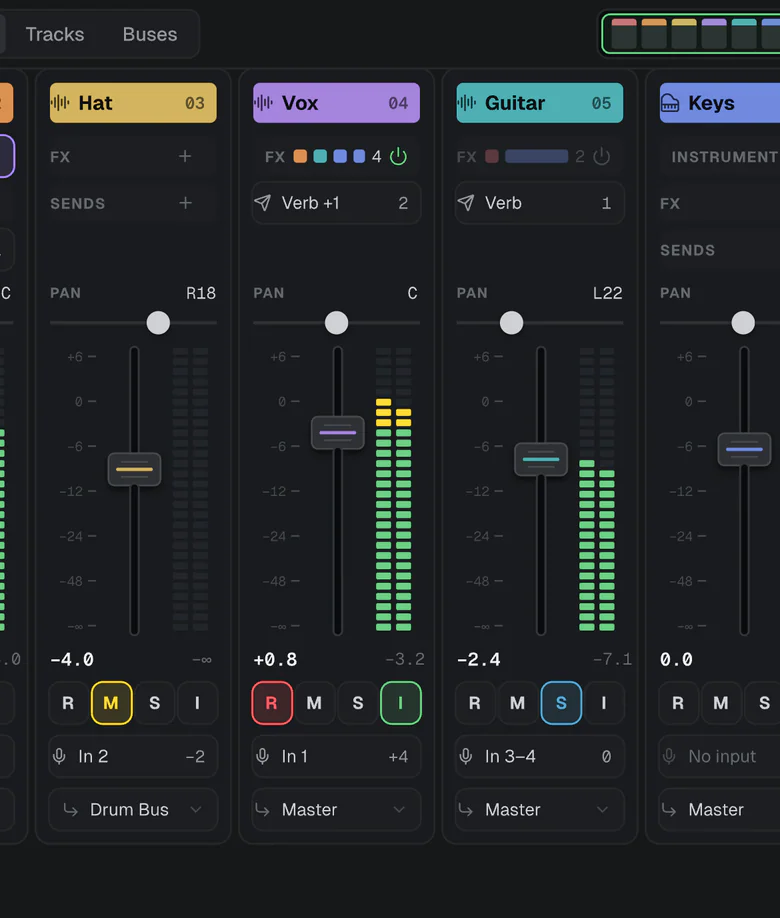Click the Keys track piano icon
This screenshot has width=780, height=918.
pyautogui.click(x=670, y=103)
